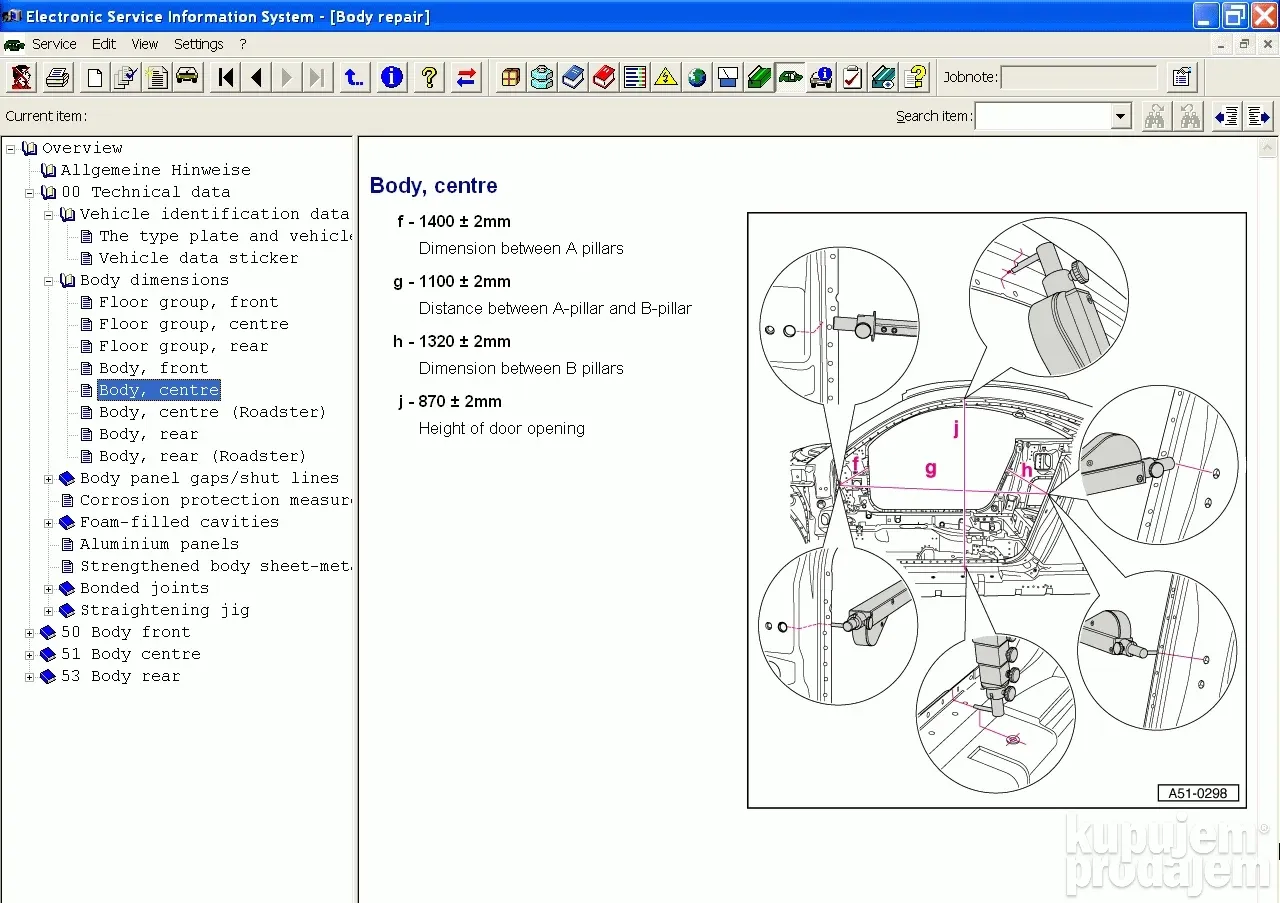1280x903 pixels.
Task: Click the blue left-arrow outdent icon
Action: [1227, 116]
